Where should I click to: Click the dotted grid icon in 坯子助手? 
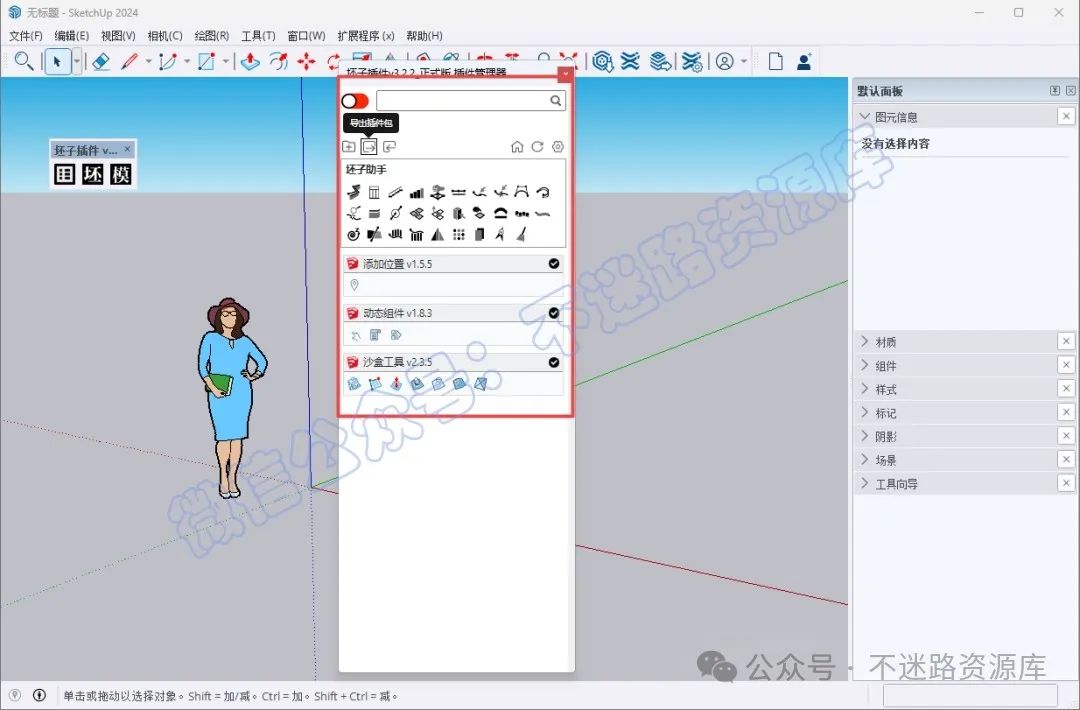[x=459, y=235]
